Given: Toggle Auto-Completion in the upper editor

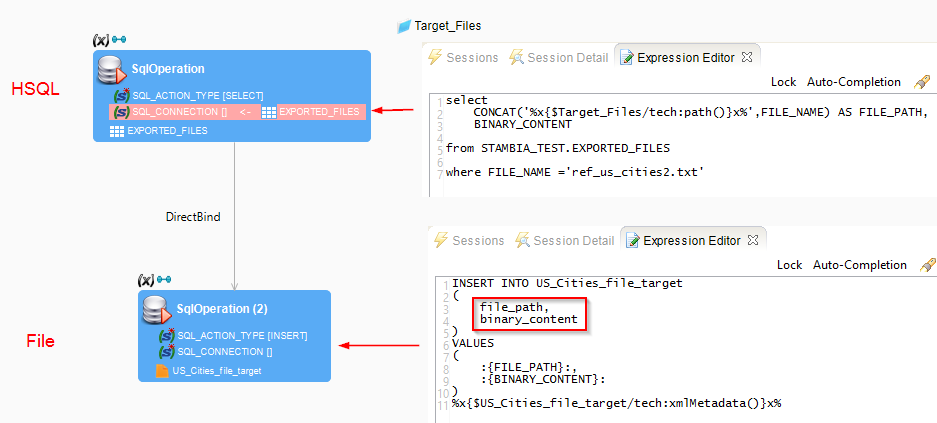Looking at the screenshot, I should (x=854, y=82).
